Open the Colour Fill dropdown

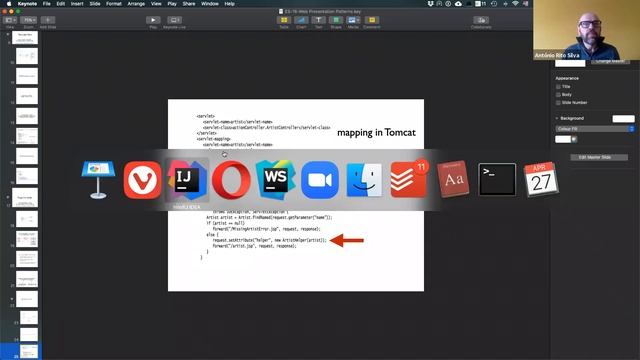595,129
